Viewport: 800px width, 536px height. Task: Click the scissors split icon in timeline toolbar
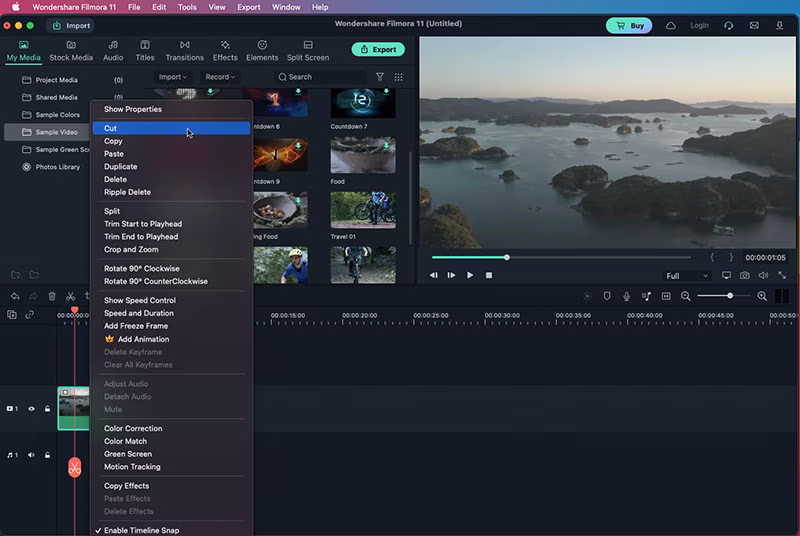(71, 296)
